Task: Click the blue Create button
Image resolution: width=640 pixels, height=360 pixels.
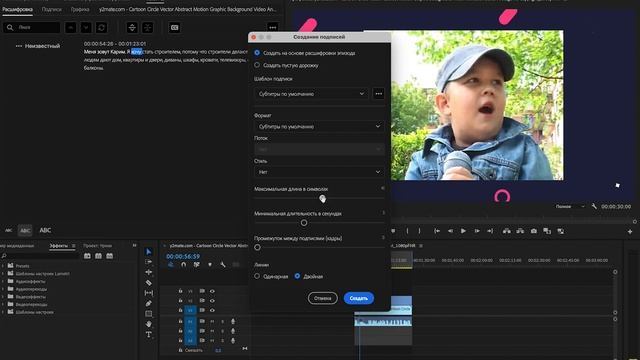Action: pos(359,298)
